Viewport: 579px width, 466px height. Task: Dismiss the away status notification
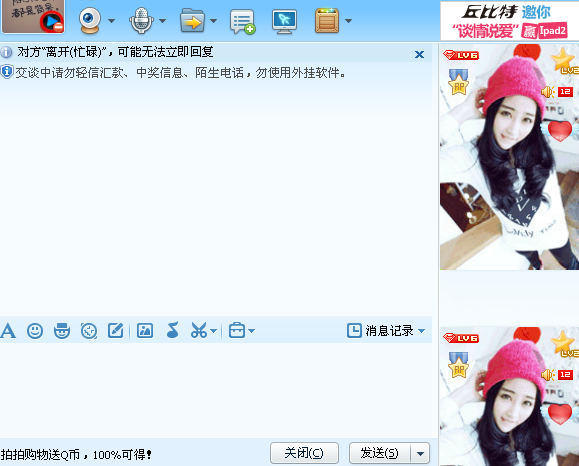point(419,55)
